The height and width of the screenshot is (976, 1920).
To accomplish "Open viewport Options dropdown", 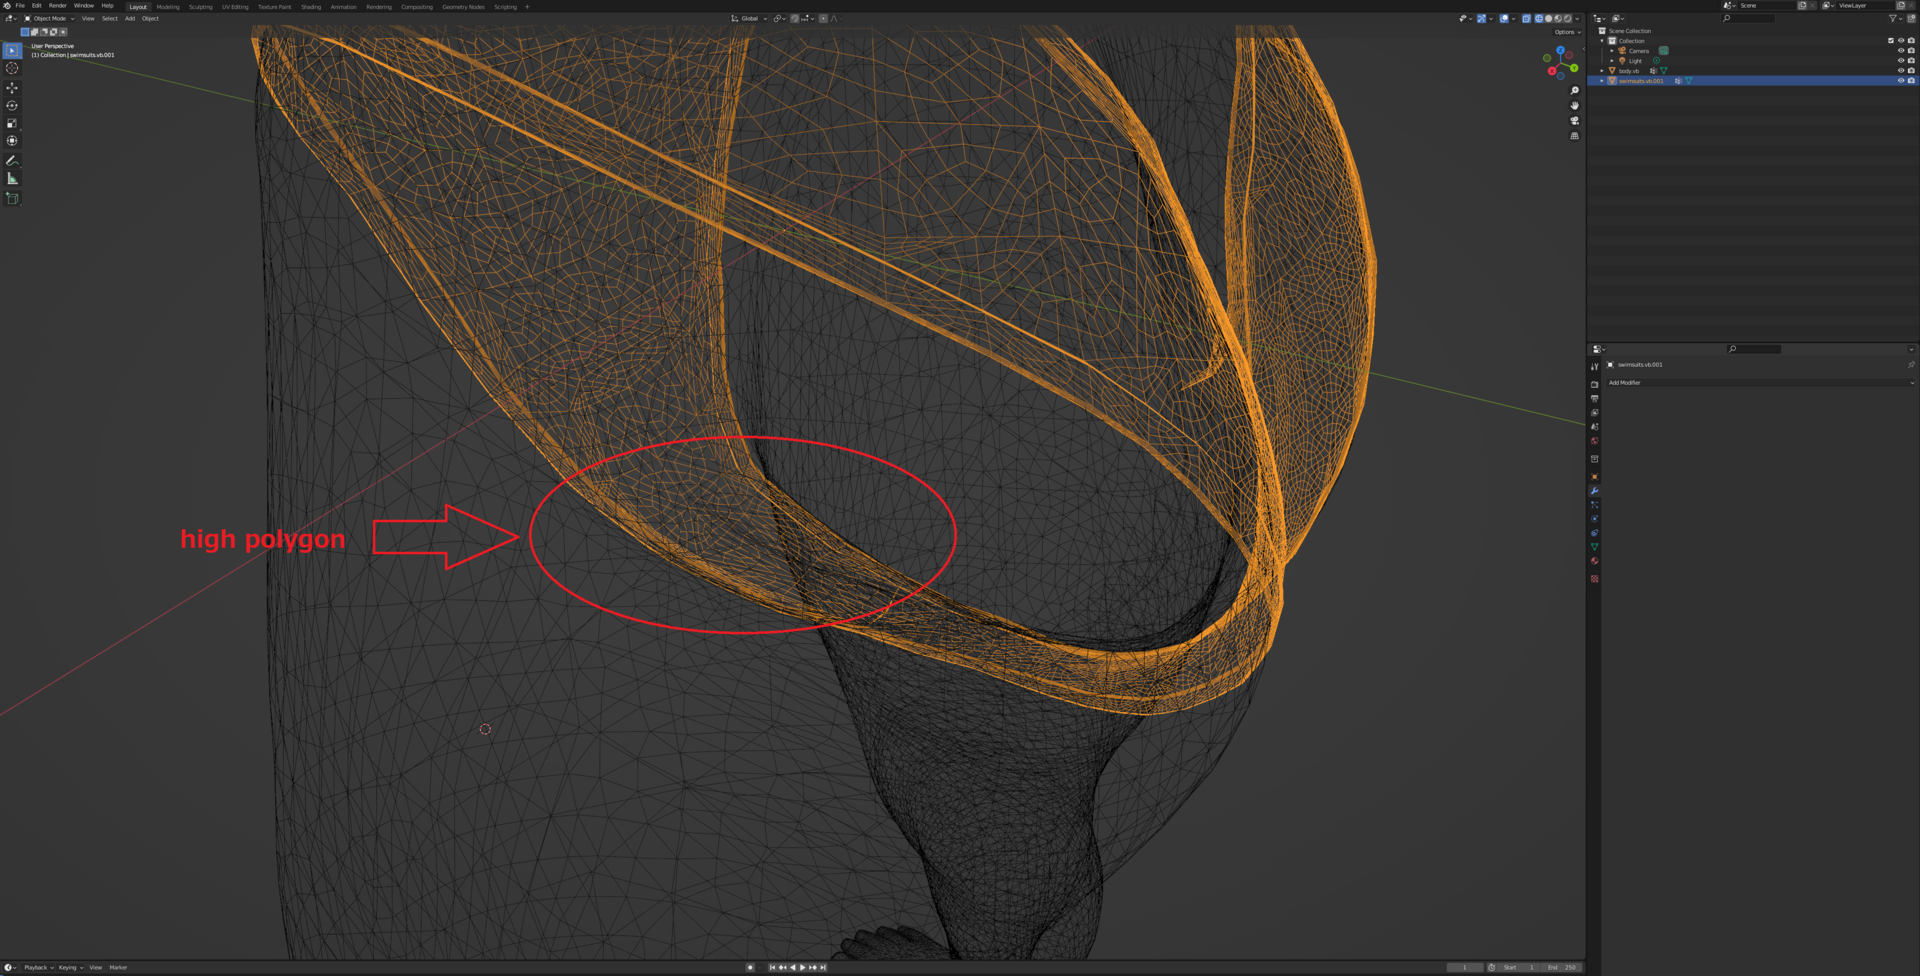I will [1568, 32].
